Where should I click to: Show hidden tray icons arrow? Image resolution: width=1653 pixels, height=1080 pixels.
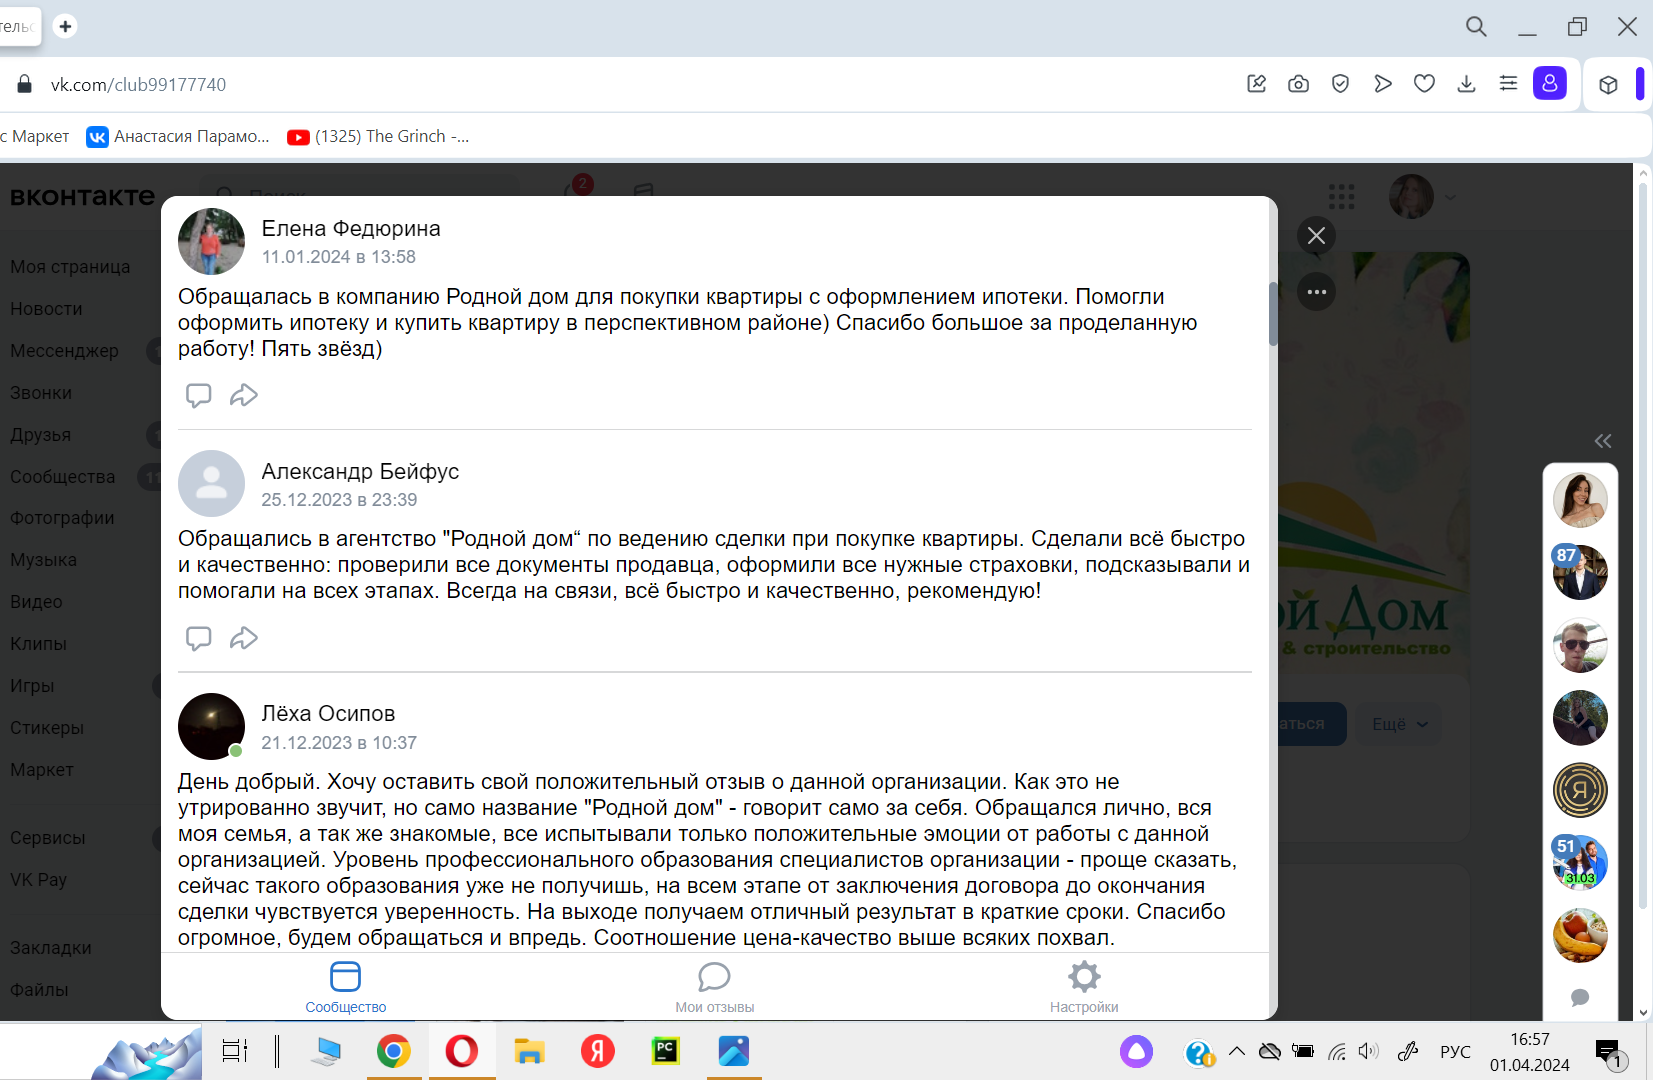1237,1051
